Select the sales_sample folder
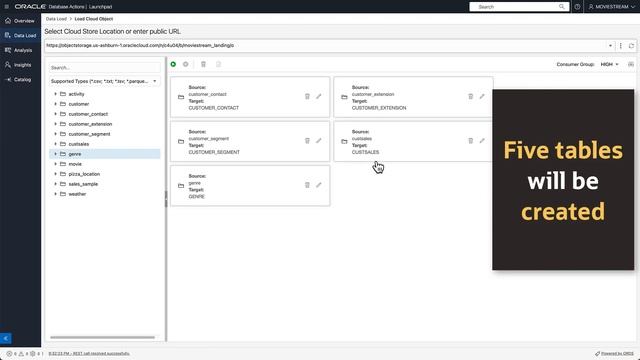This screenshot has height=360, width=640. tap(83, 184)
